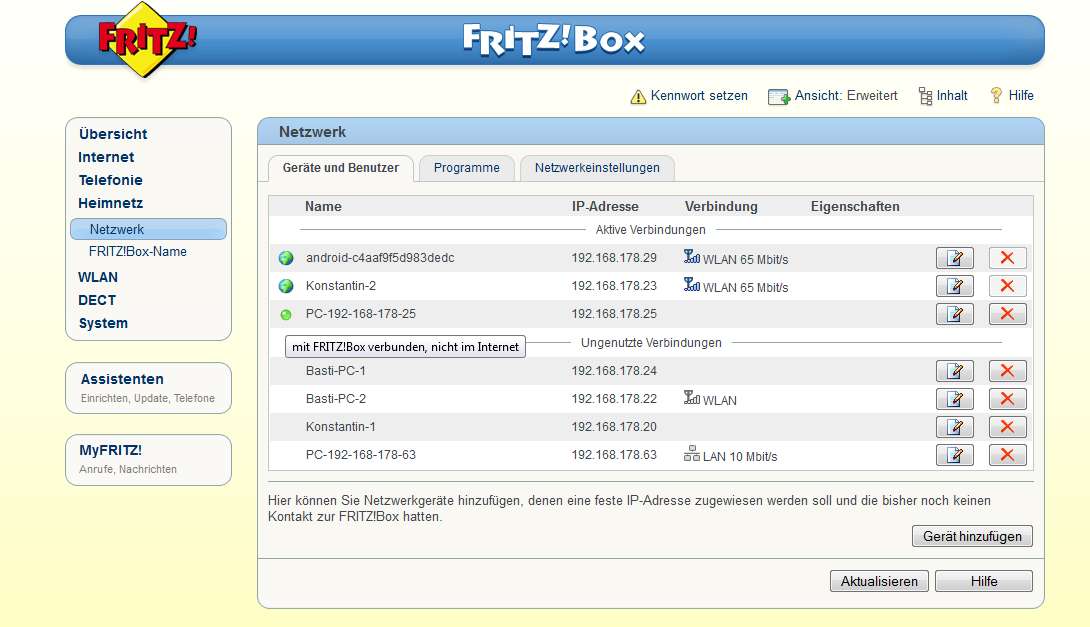Viewport: 1090px width, 627px height.
Task: Edit the Basti-PC-1 device entry
Action: [954, 370]
